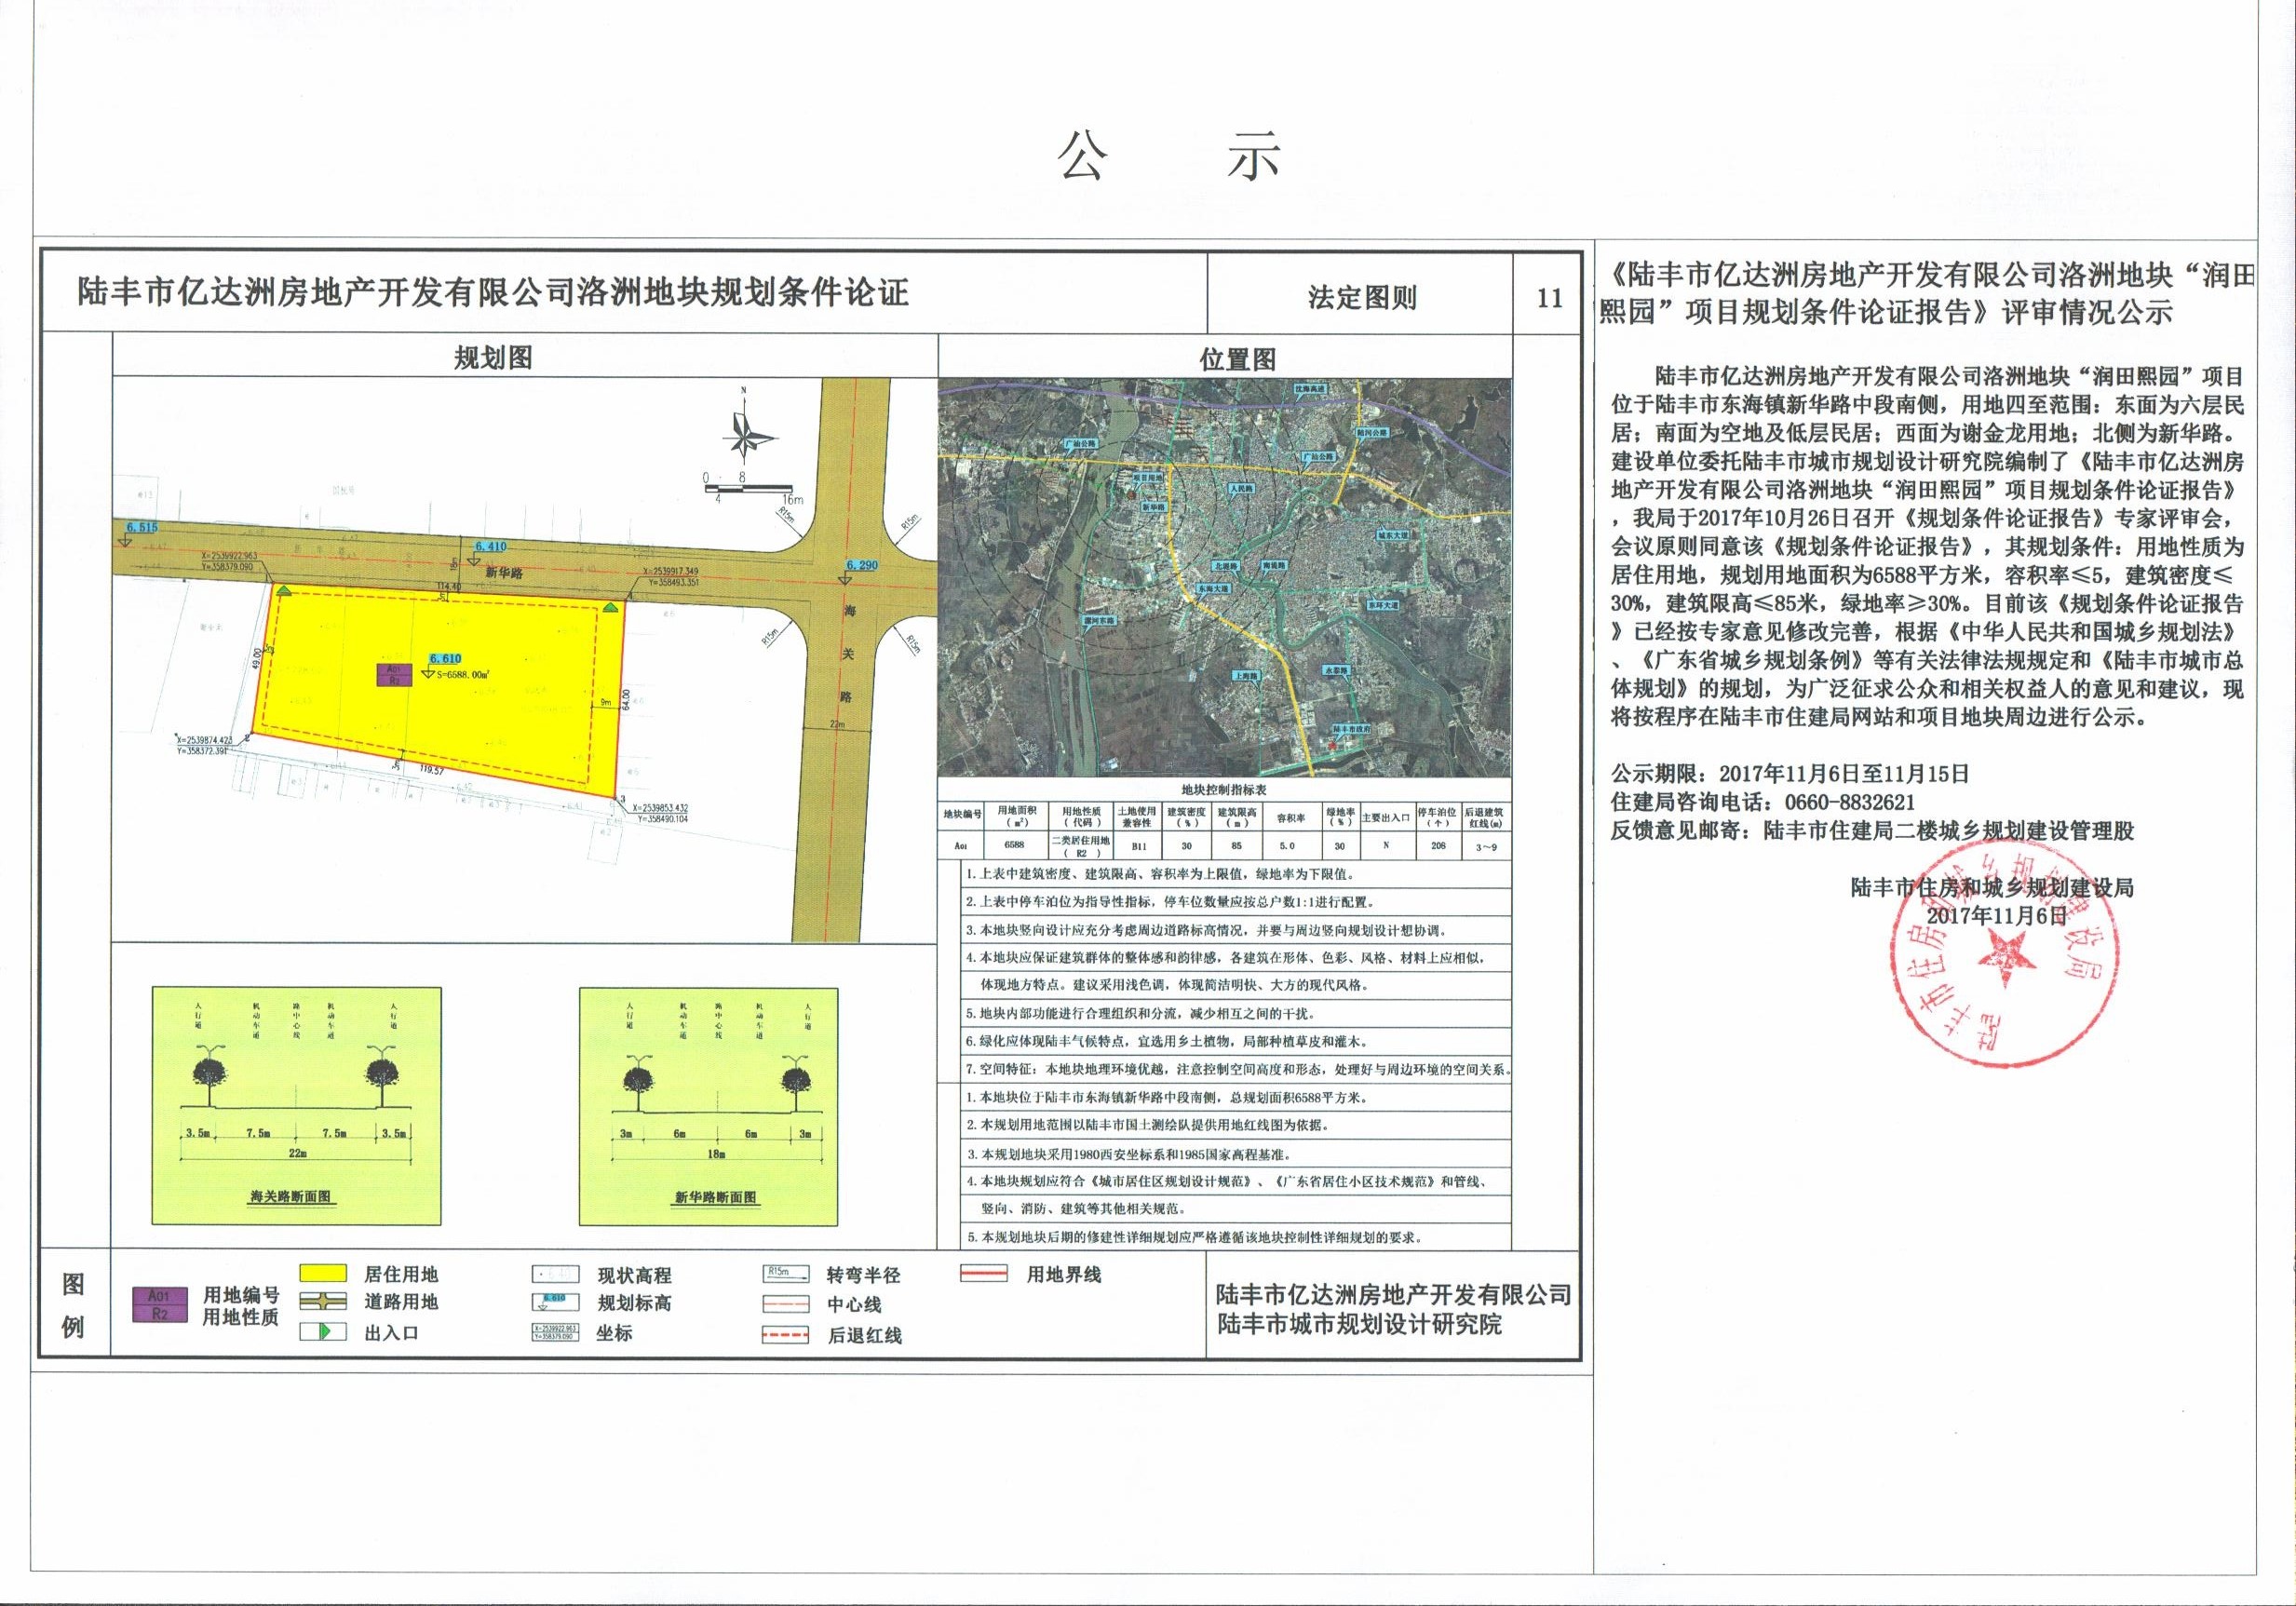Click the left street tree in 海关路断面图

click(210, 1076)
